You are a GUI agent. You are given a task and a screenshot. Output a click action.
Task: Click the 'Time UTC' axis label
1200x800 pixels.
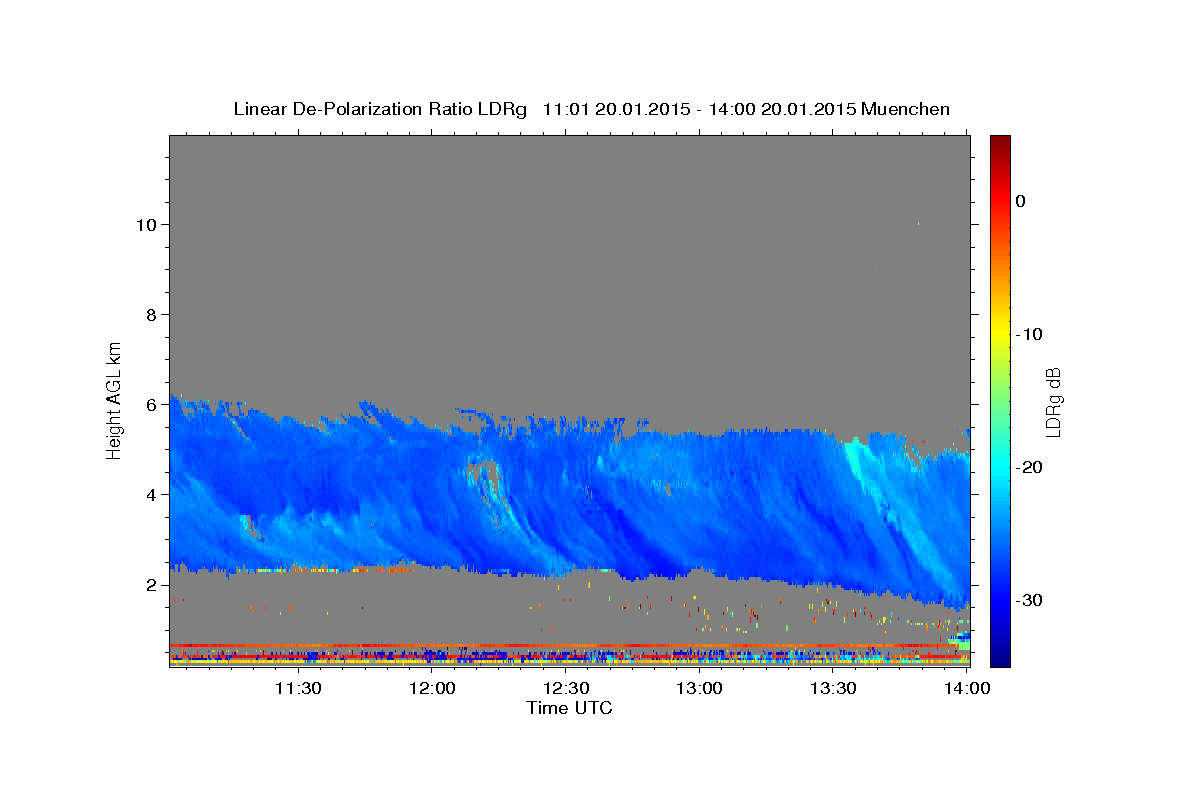[569, 708]
